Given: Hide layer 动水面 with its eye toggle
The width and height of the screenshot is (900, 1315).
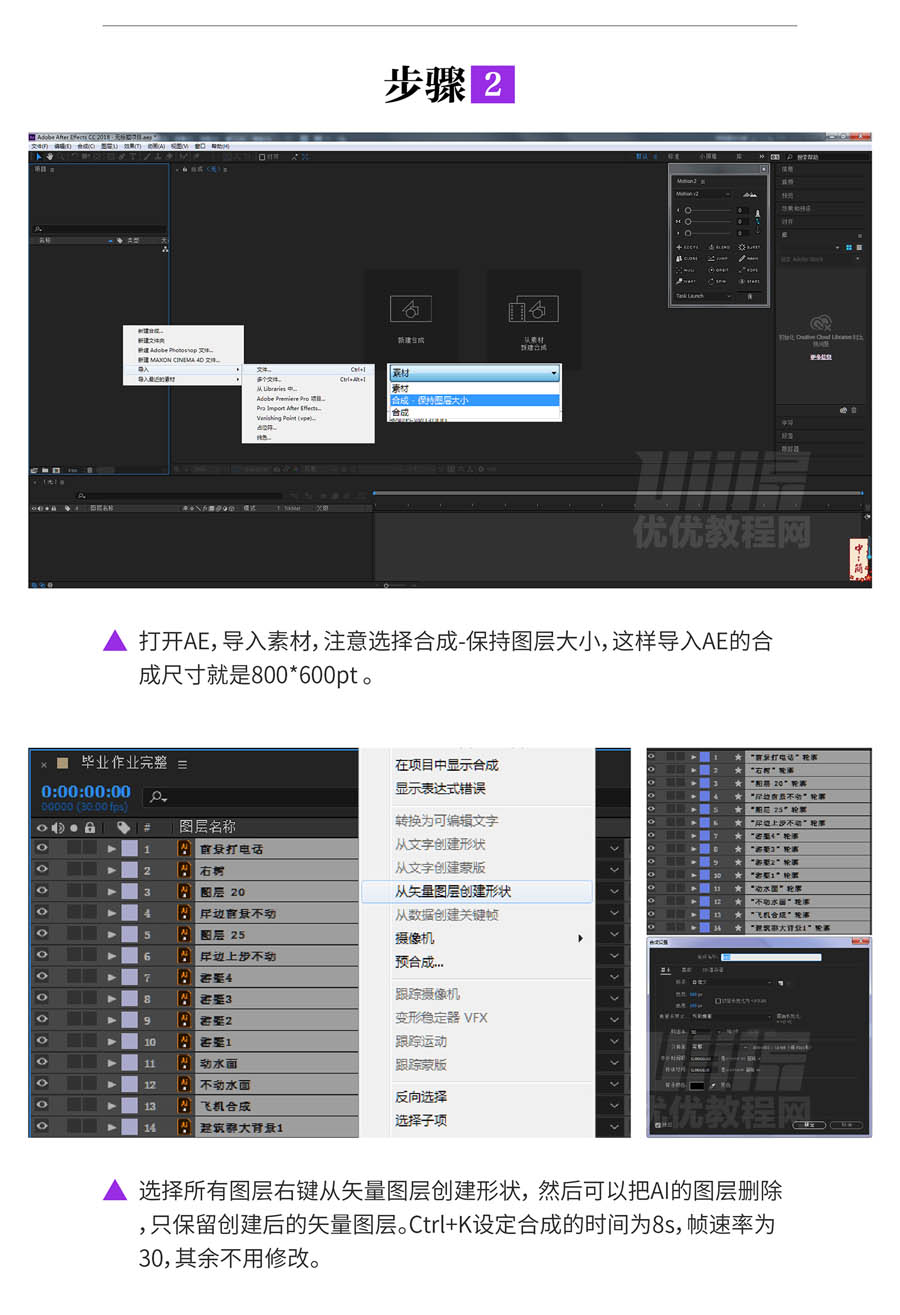Looking at the screenshot, I should coord(42,1063).
